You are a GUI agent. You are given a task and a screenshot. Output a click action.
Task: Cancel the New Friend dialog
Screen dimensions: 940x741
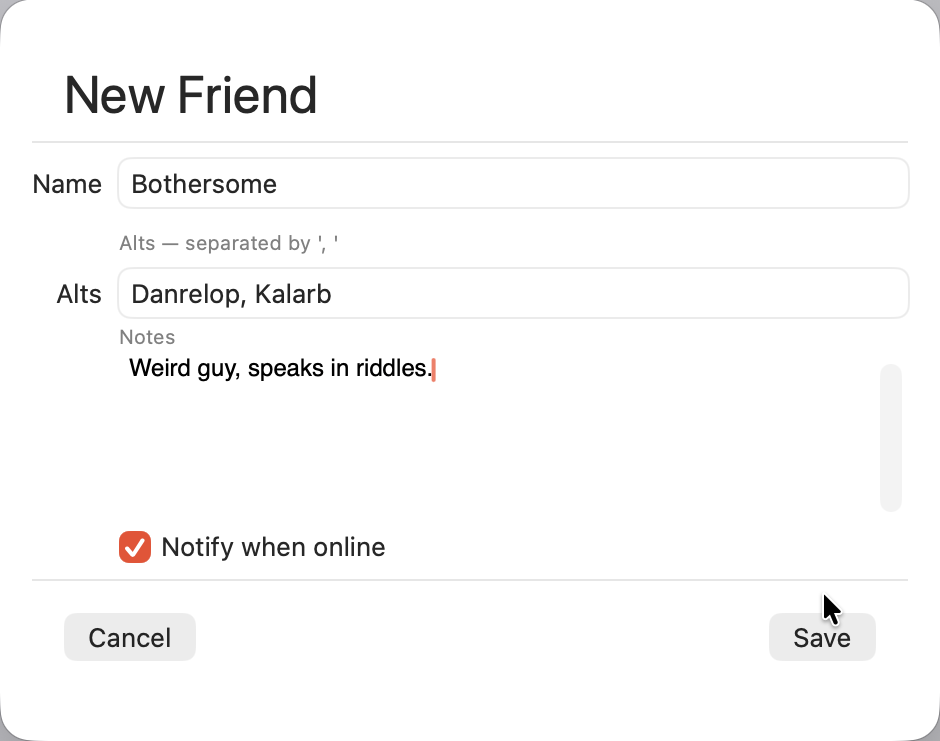(129, 637)
